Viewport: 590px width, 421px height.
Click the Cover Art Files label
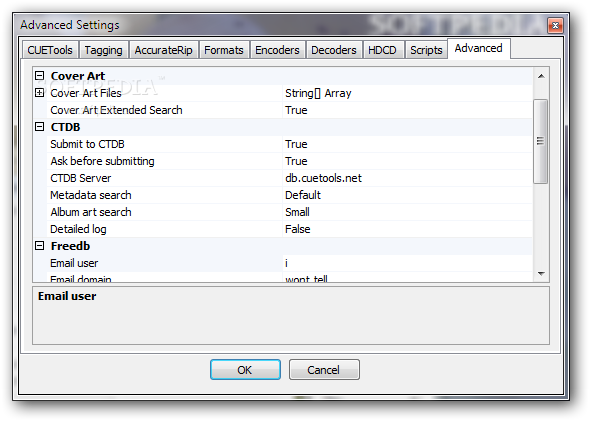[86, 93]
